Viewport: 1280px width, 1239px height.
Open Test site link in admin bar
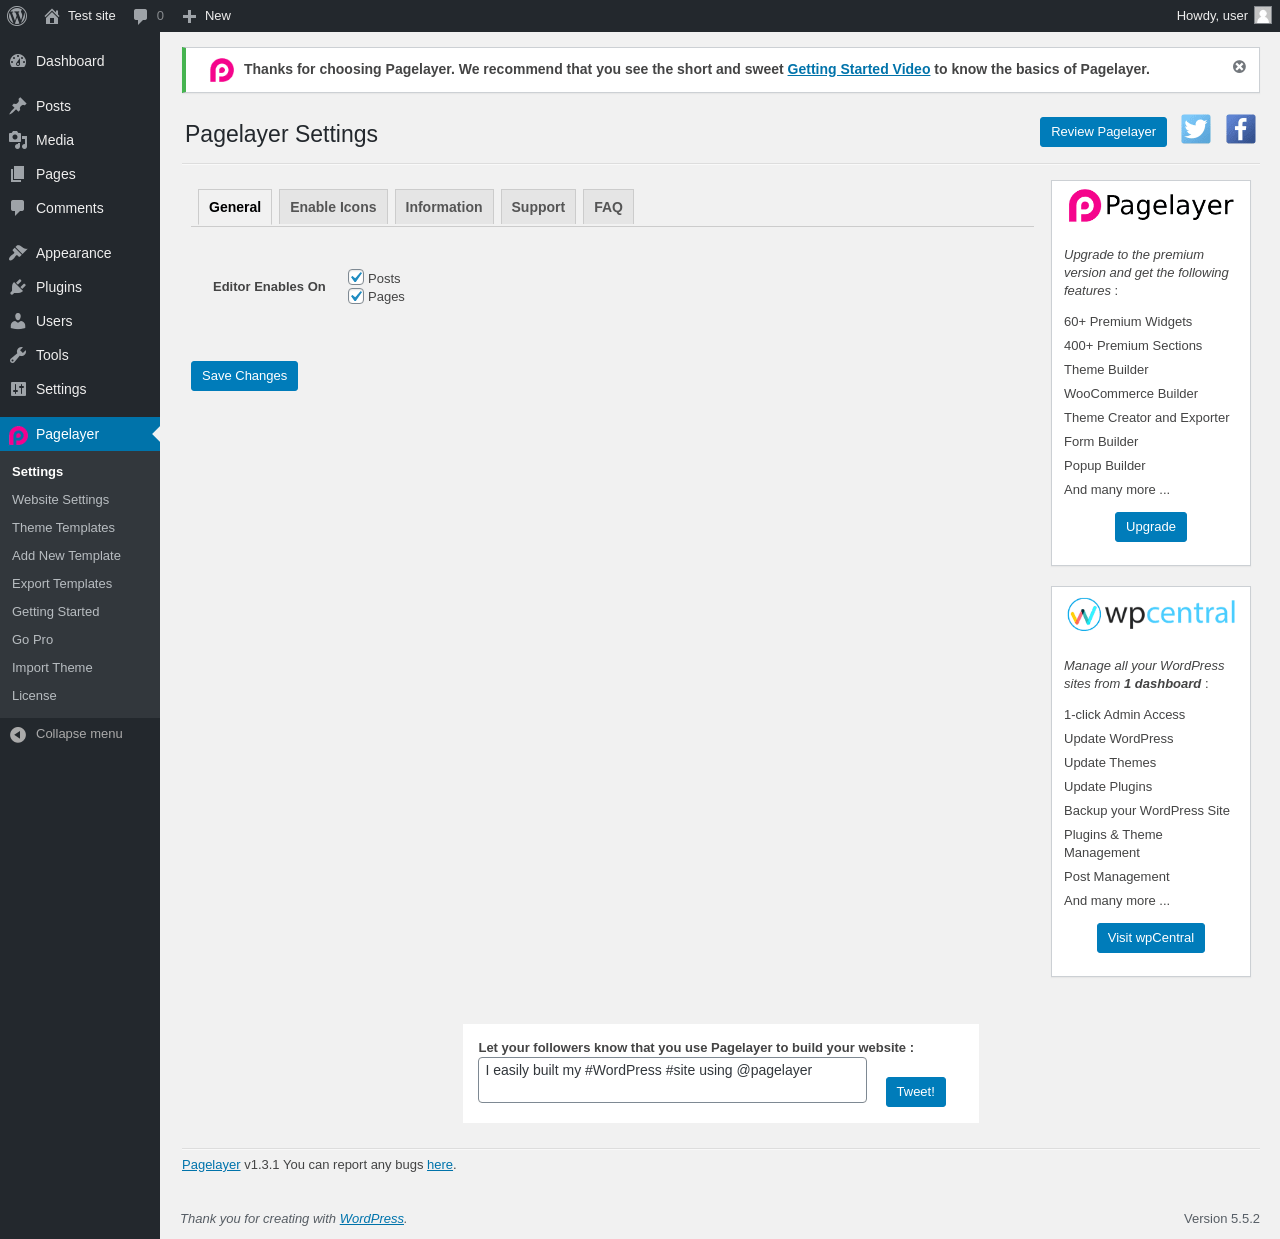80,16
